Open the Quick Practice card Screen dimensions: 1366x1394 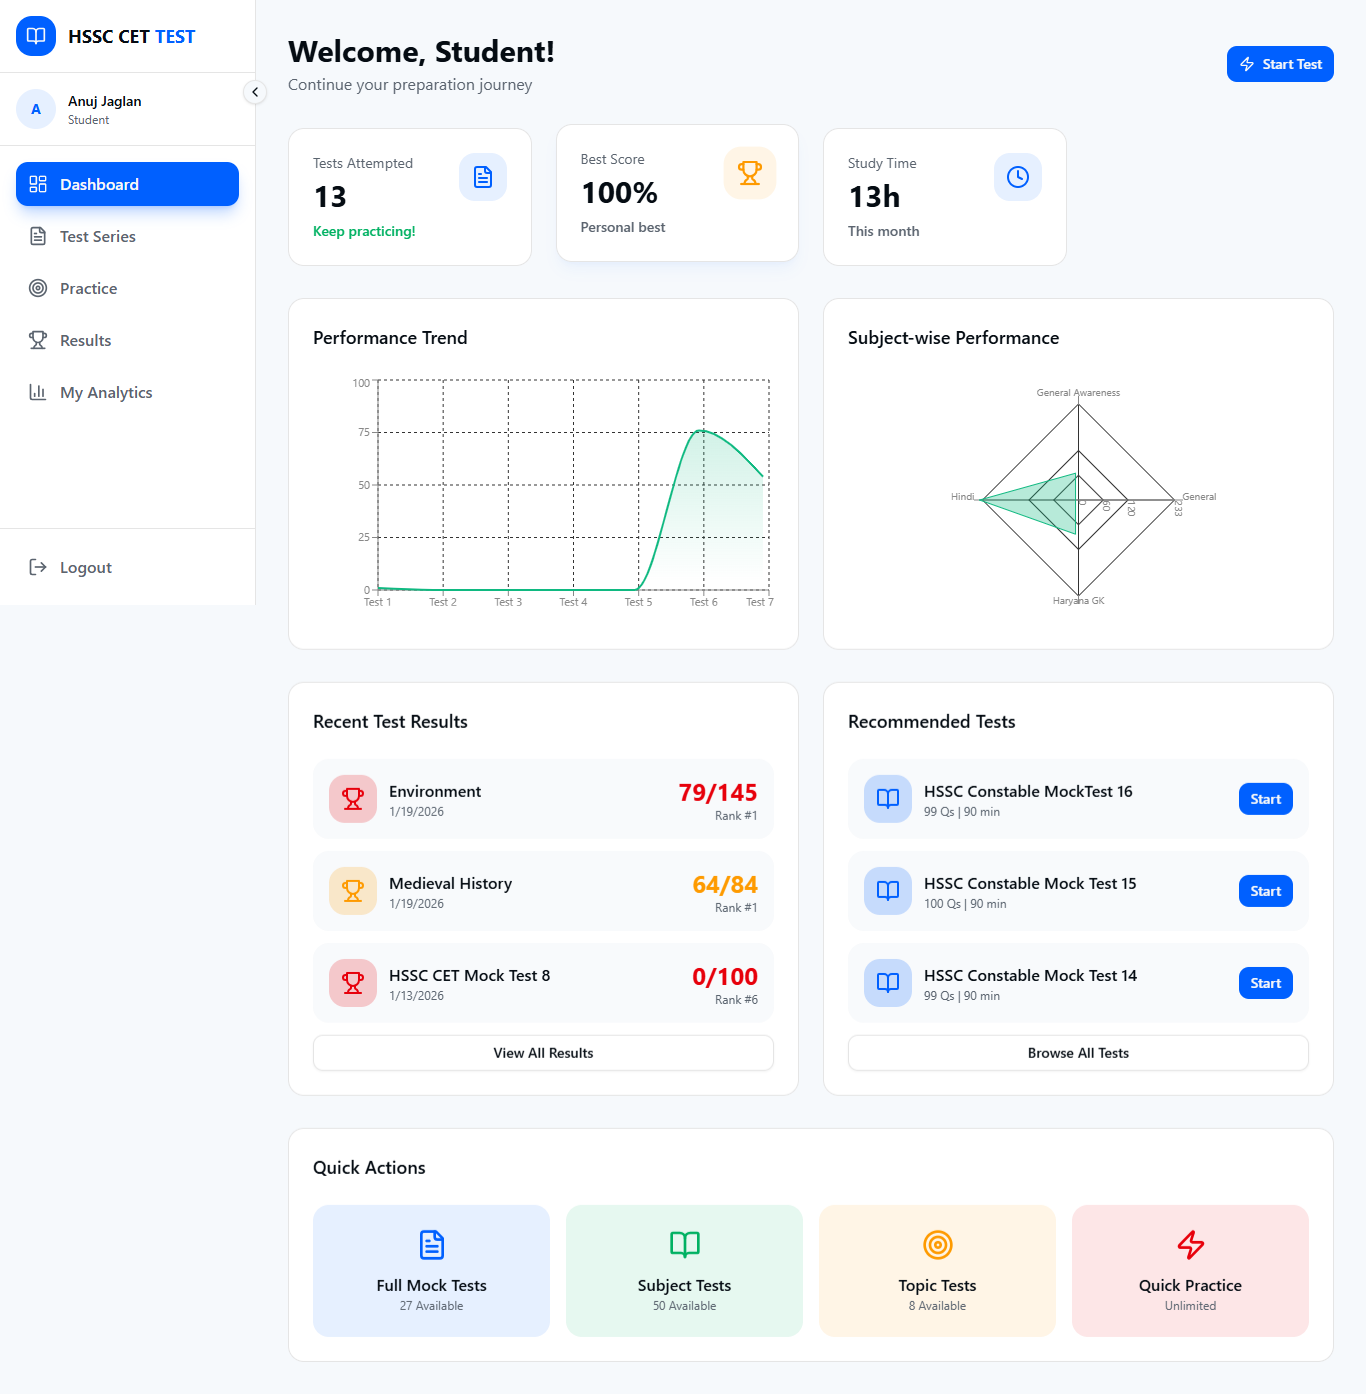1190,1271
